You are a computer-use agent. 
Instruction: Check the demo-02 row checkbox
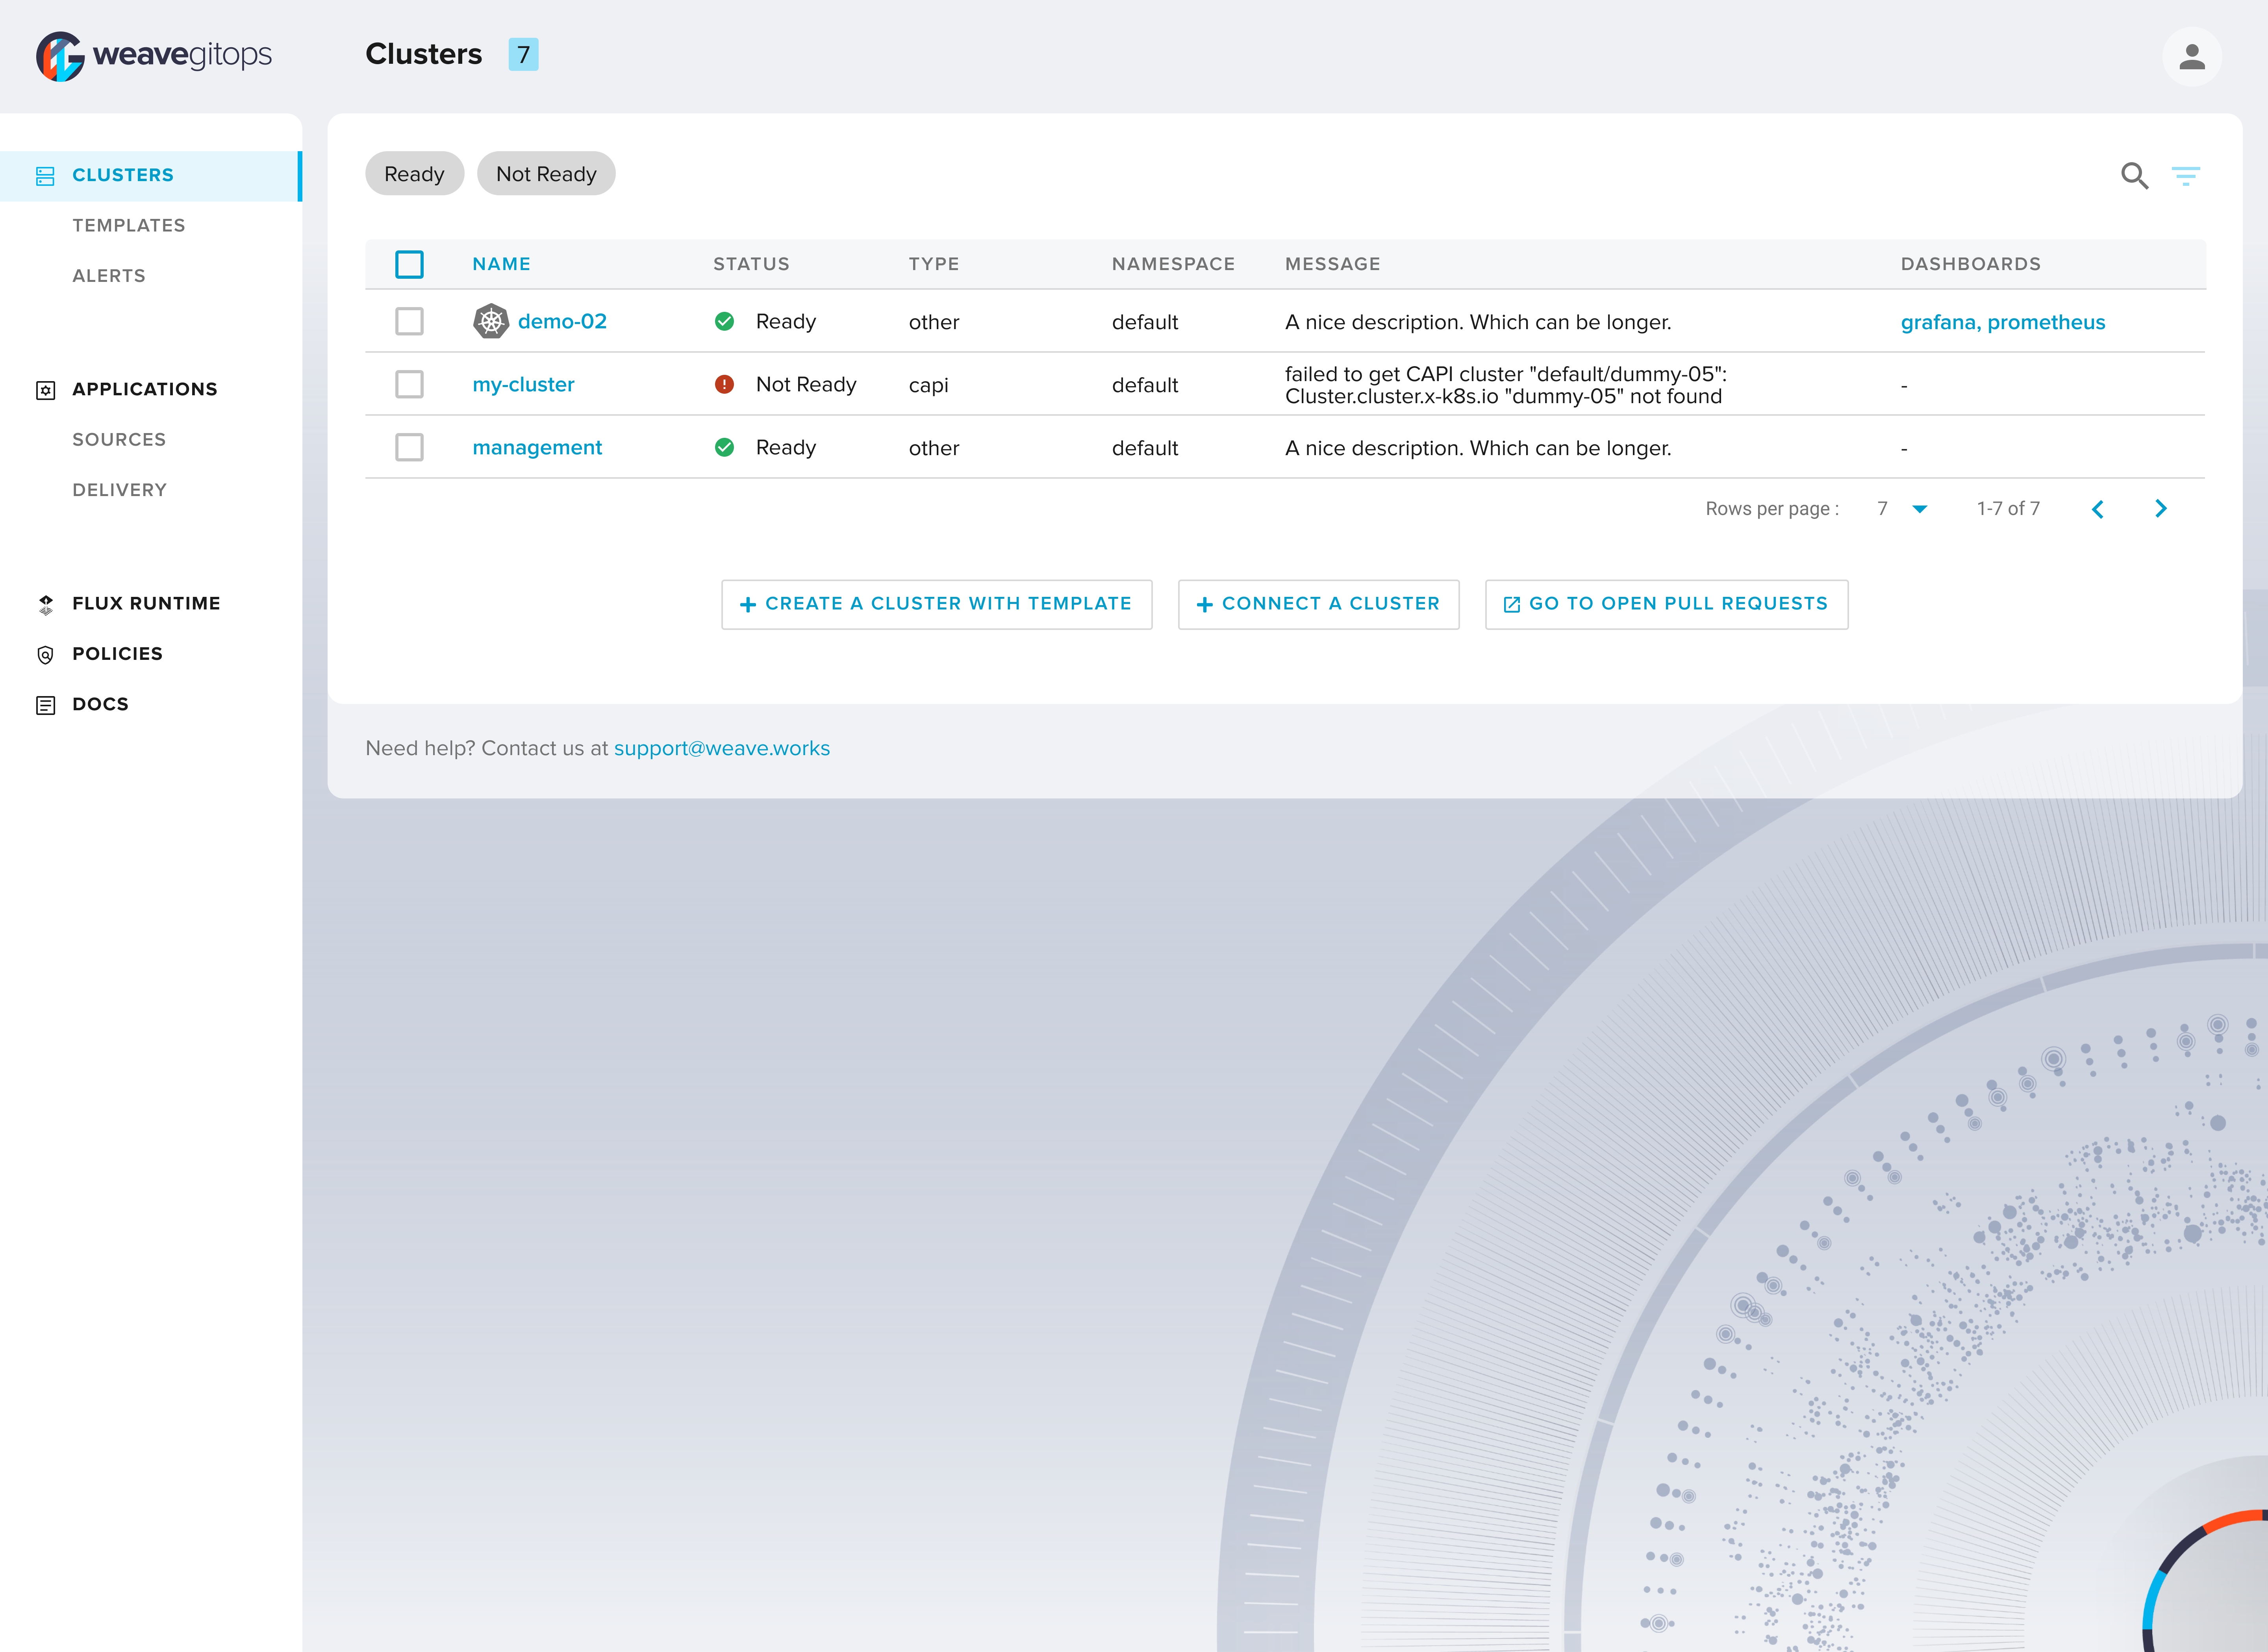pyautogui.click(x=409, y=321)
